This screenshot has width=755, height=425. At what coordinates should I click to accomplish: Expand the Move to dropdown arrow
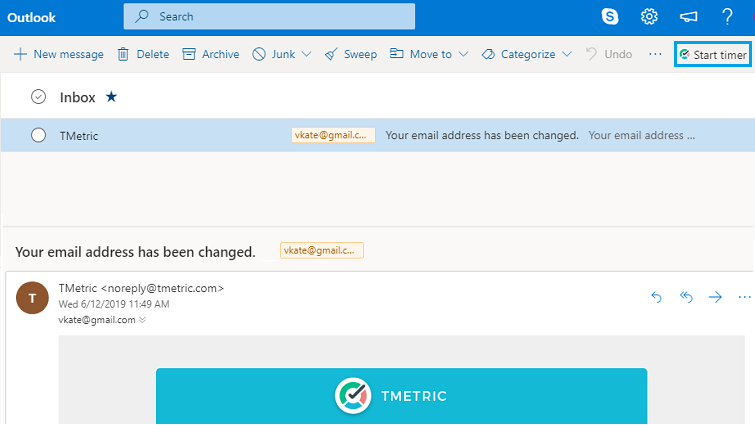click(x=463, y=54)
